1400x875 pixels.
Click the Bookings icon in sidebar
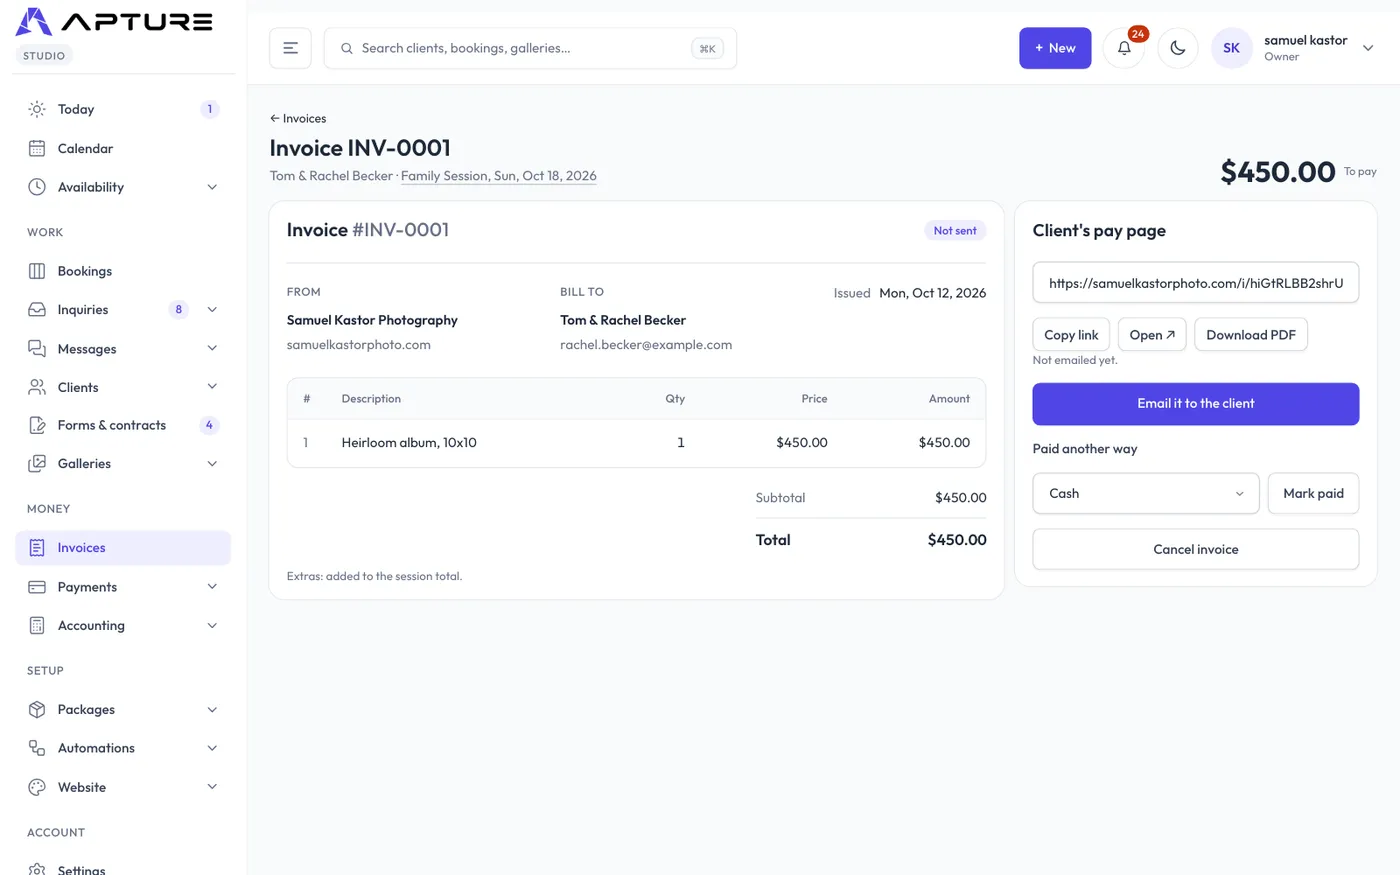37,271
